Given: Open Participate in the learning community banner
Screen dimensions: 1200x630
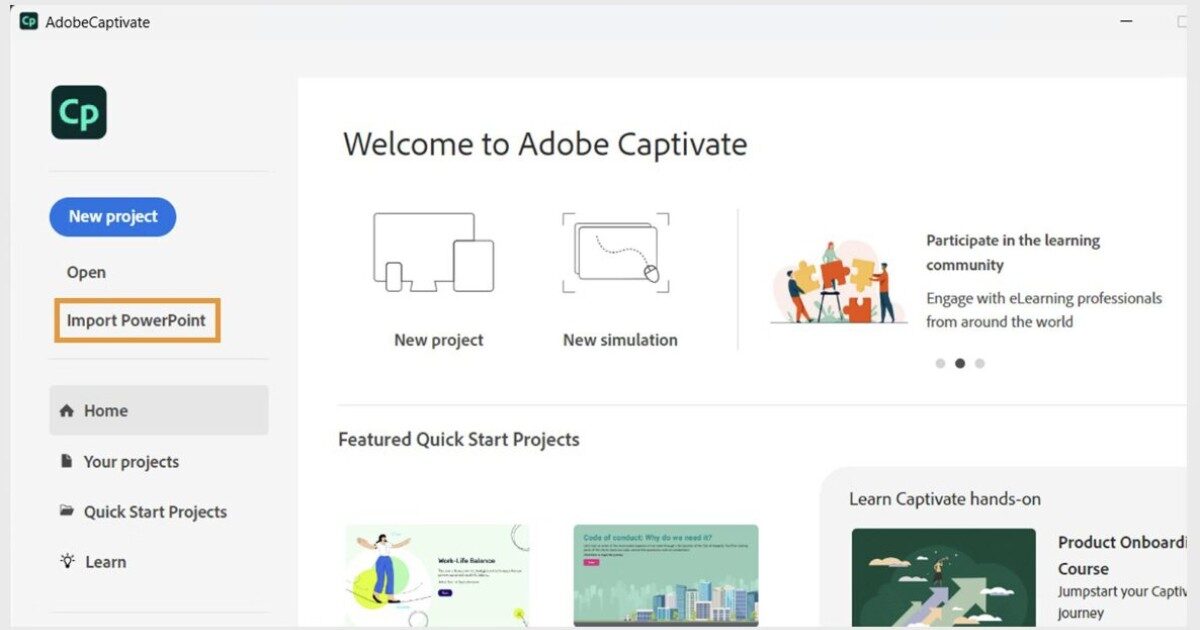Looking at the screenshot, I should 1013,253.
